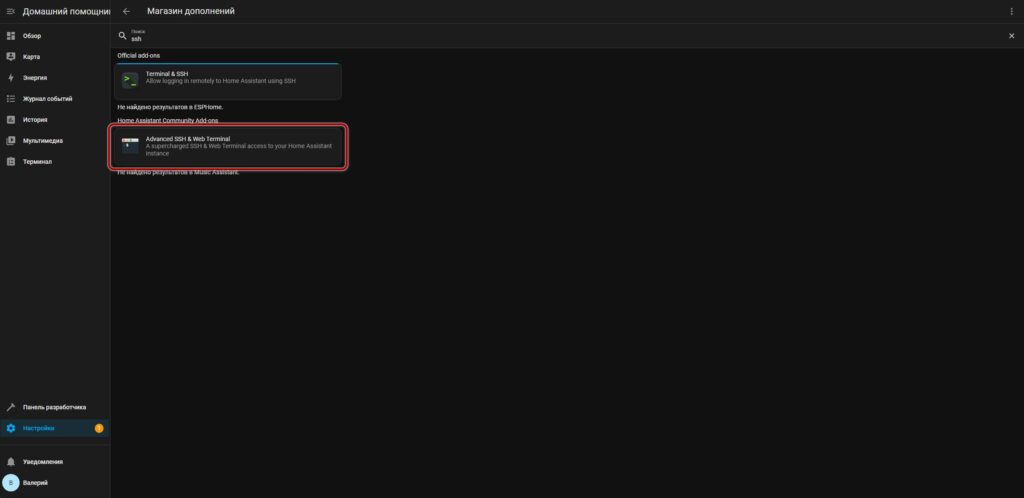Open Журнал событий in the sidebar
1024x498 pixels.
(x=47, y=98)
